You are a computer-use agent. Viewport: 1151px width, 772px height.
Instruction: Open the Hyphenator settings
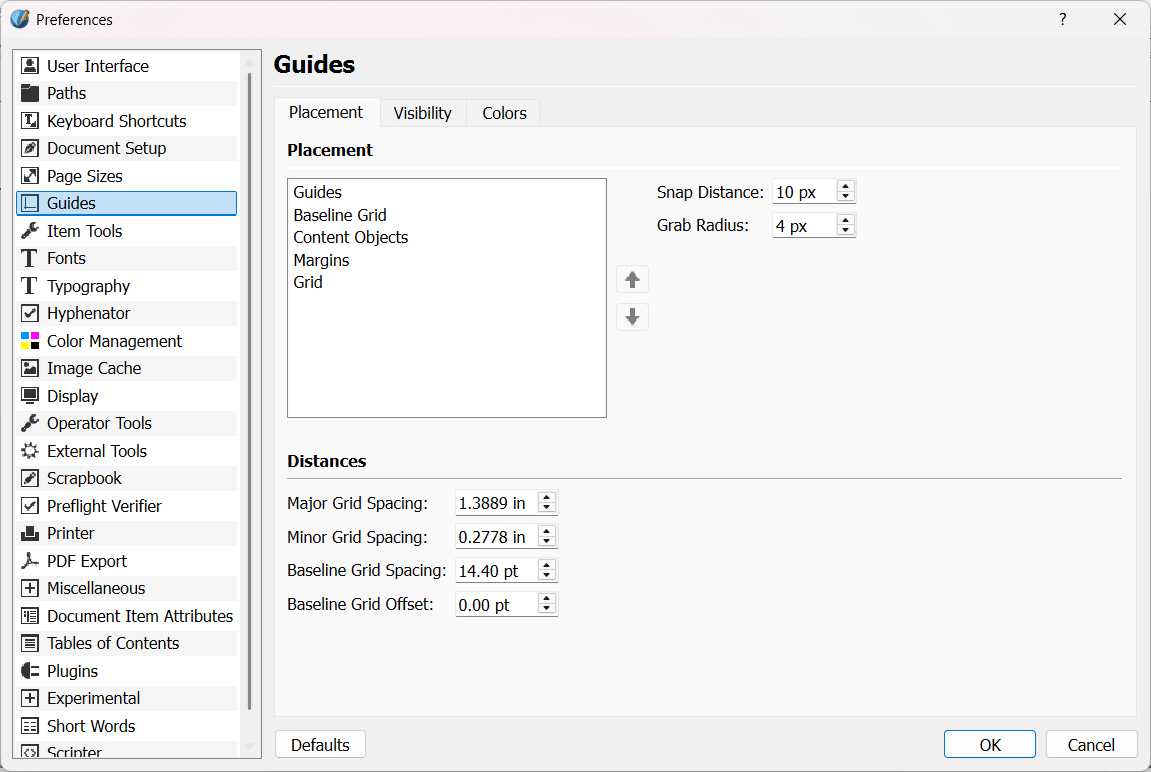pyautogui.click(x=88, y=313)
